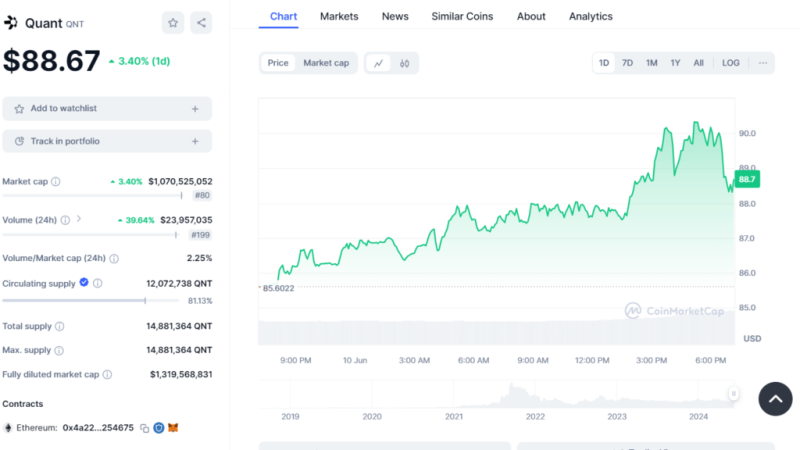Click the info icon next to Total supply
The height and width of the screenshot is (450, 800).
pyautogui.click(x=60, y=326)
